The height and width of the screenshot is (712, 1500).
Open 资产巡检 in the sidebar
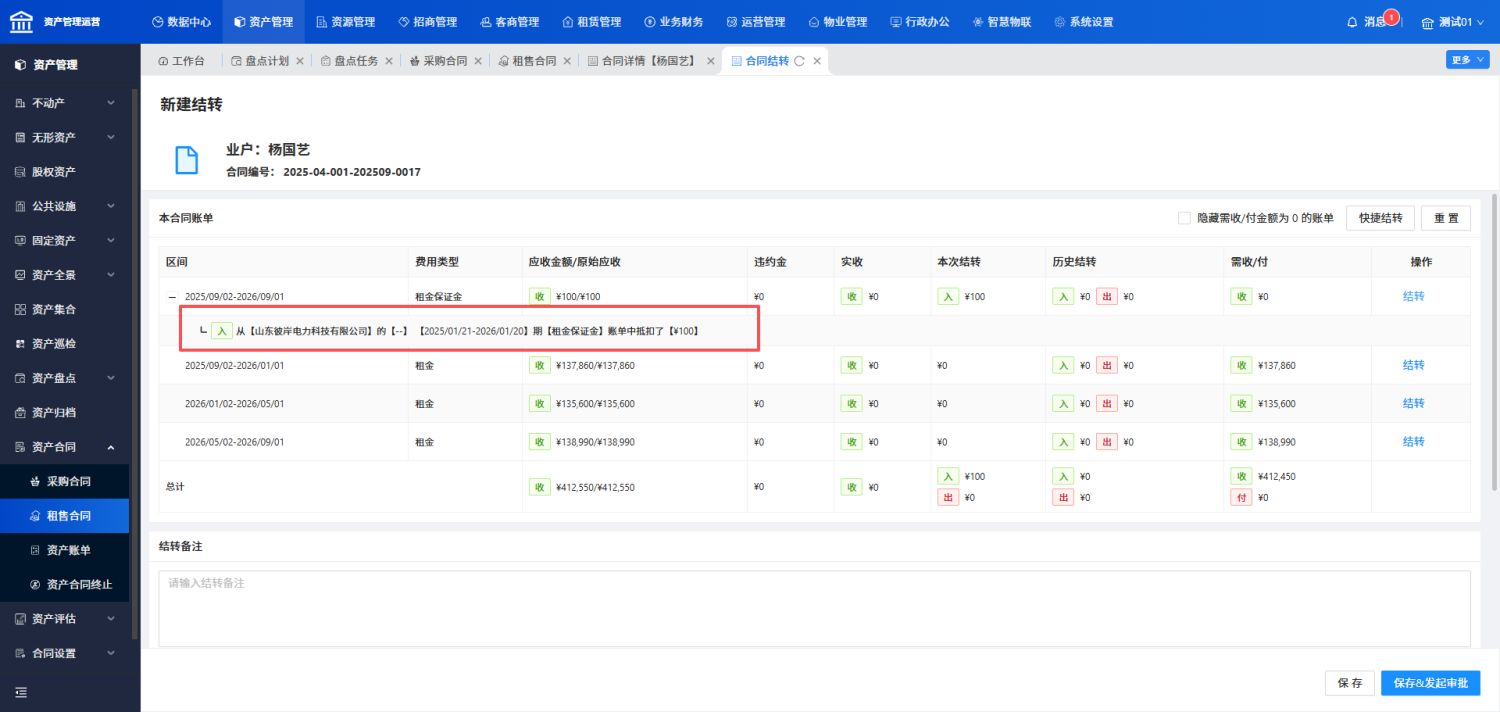(65, 344)
